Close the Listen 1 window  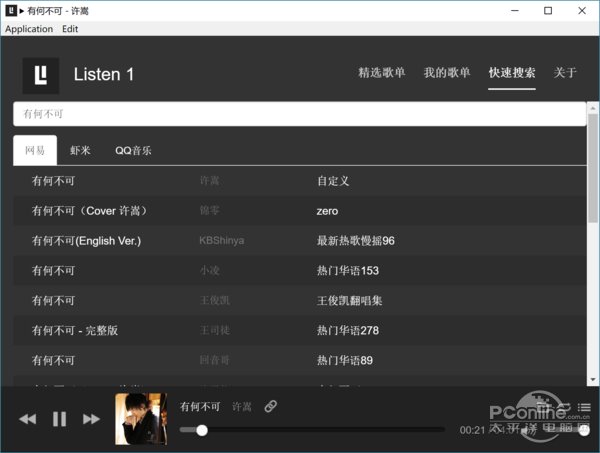coord(582,11)
